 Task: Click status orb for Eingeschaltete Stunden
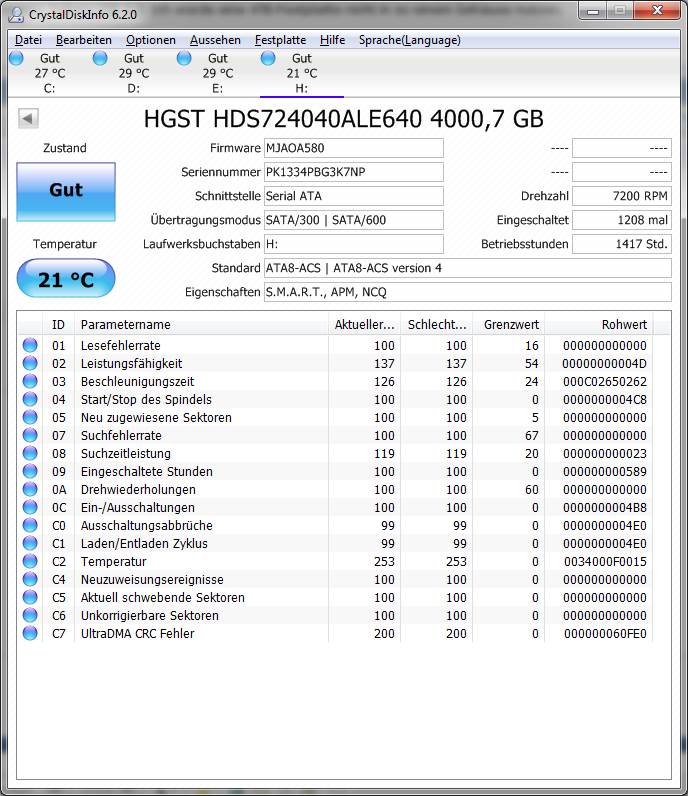(x=30, y=472)
